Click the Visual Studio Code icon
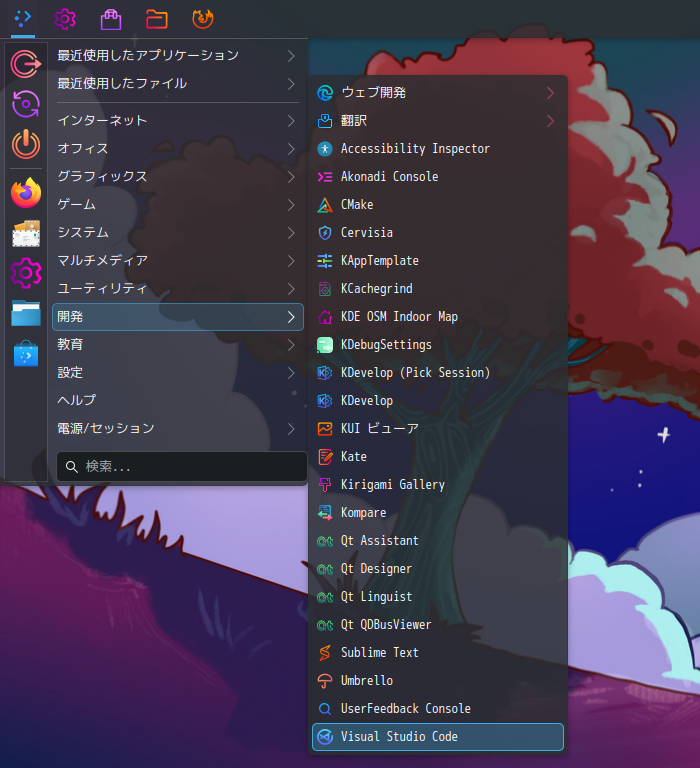 [325, 737]
